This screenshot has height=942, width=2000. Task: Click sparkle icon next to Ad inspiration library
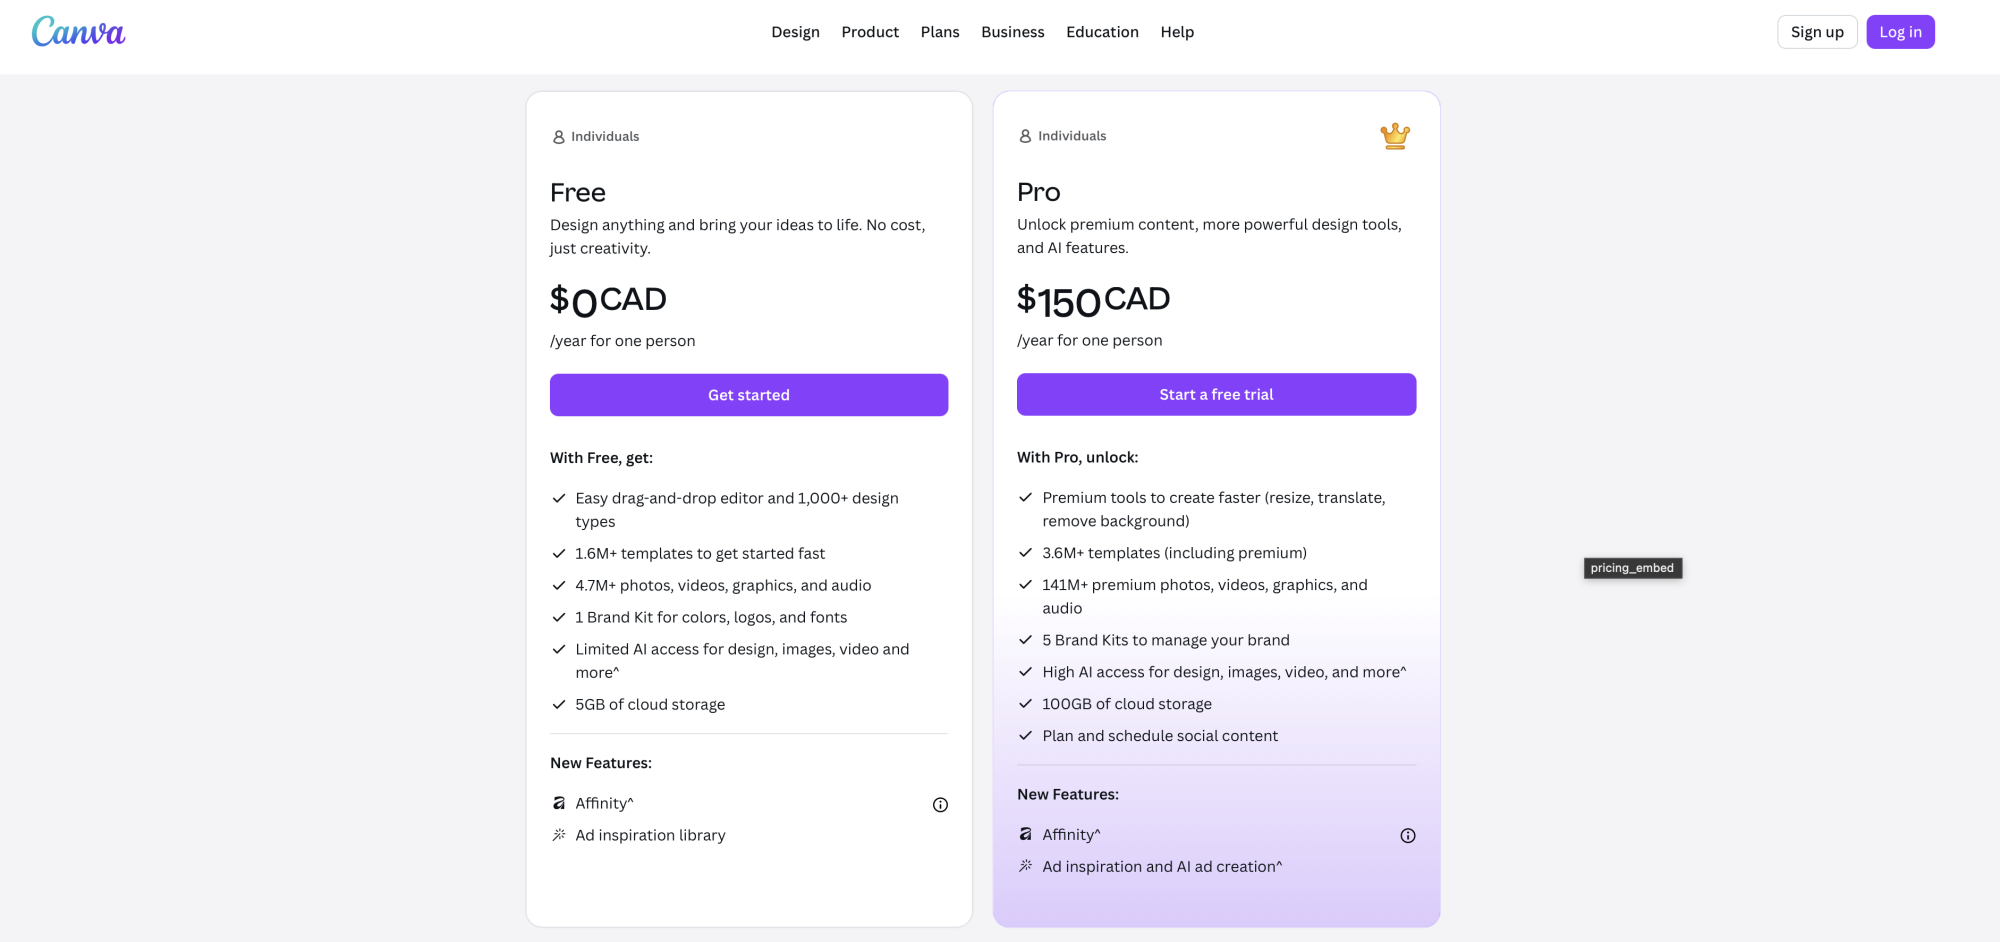pyautogui.click(x=559, y=835)
